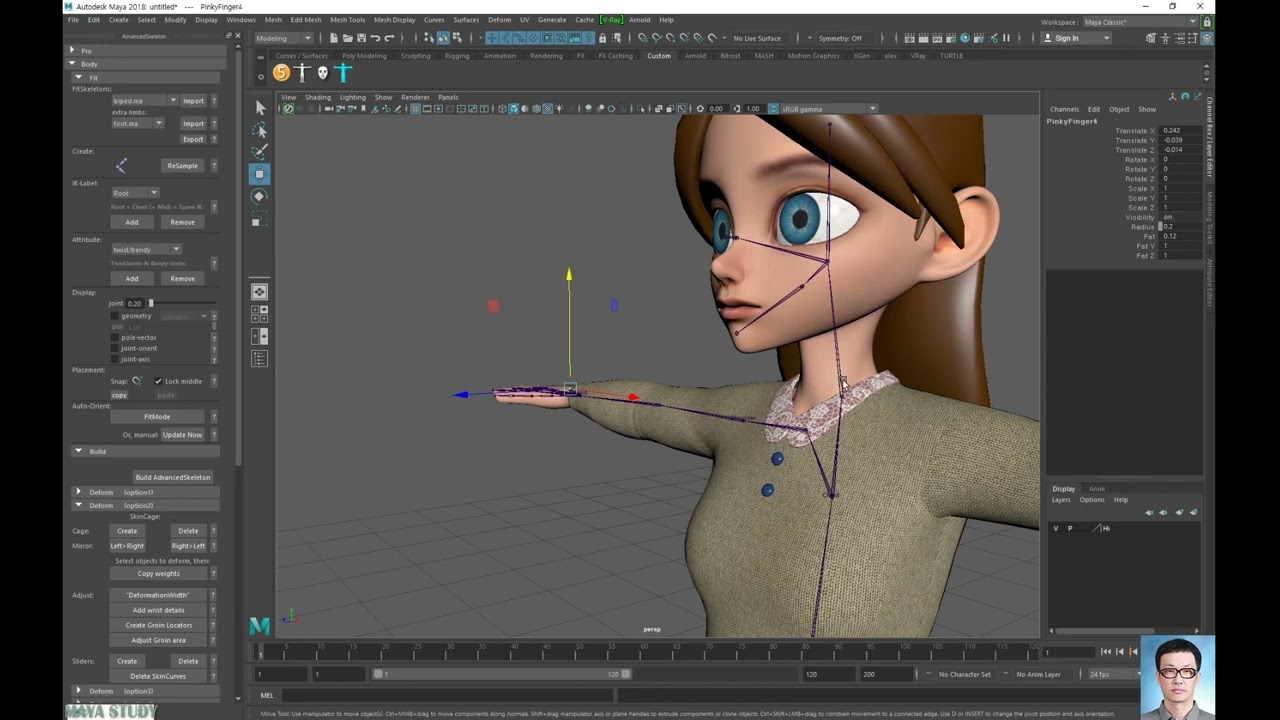Click the time range slider bar

tap(504, 674)
